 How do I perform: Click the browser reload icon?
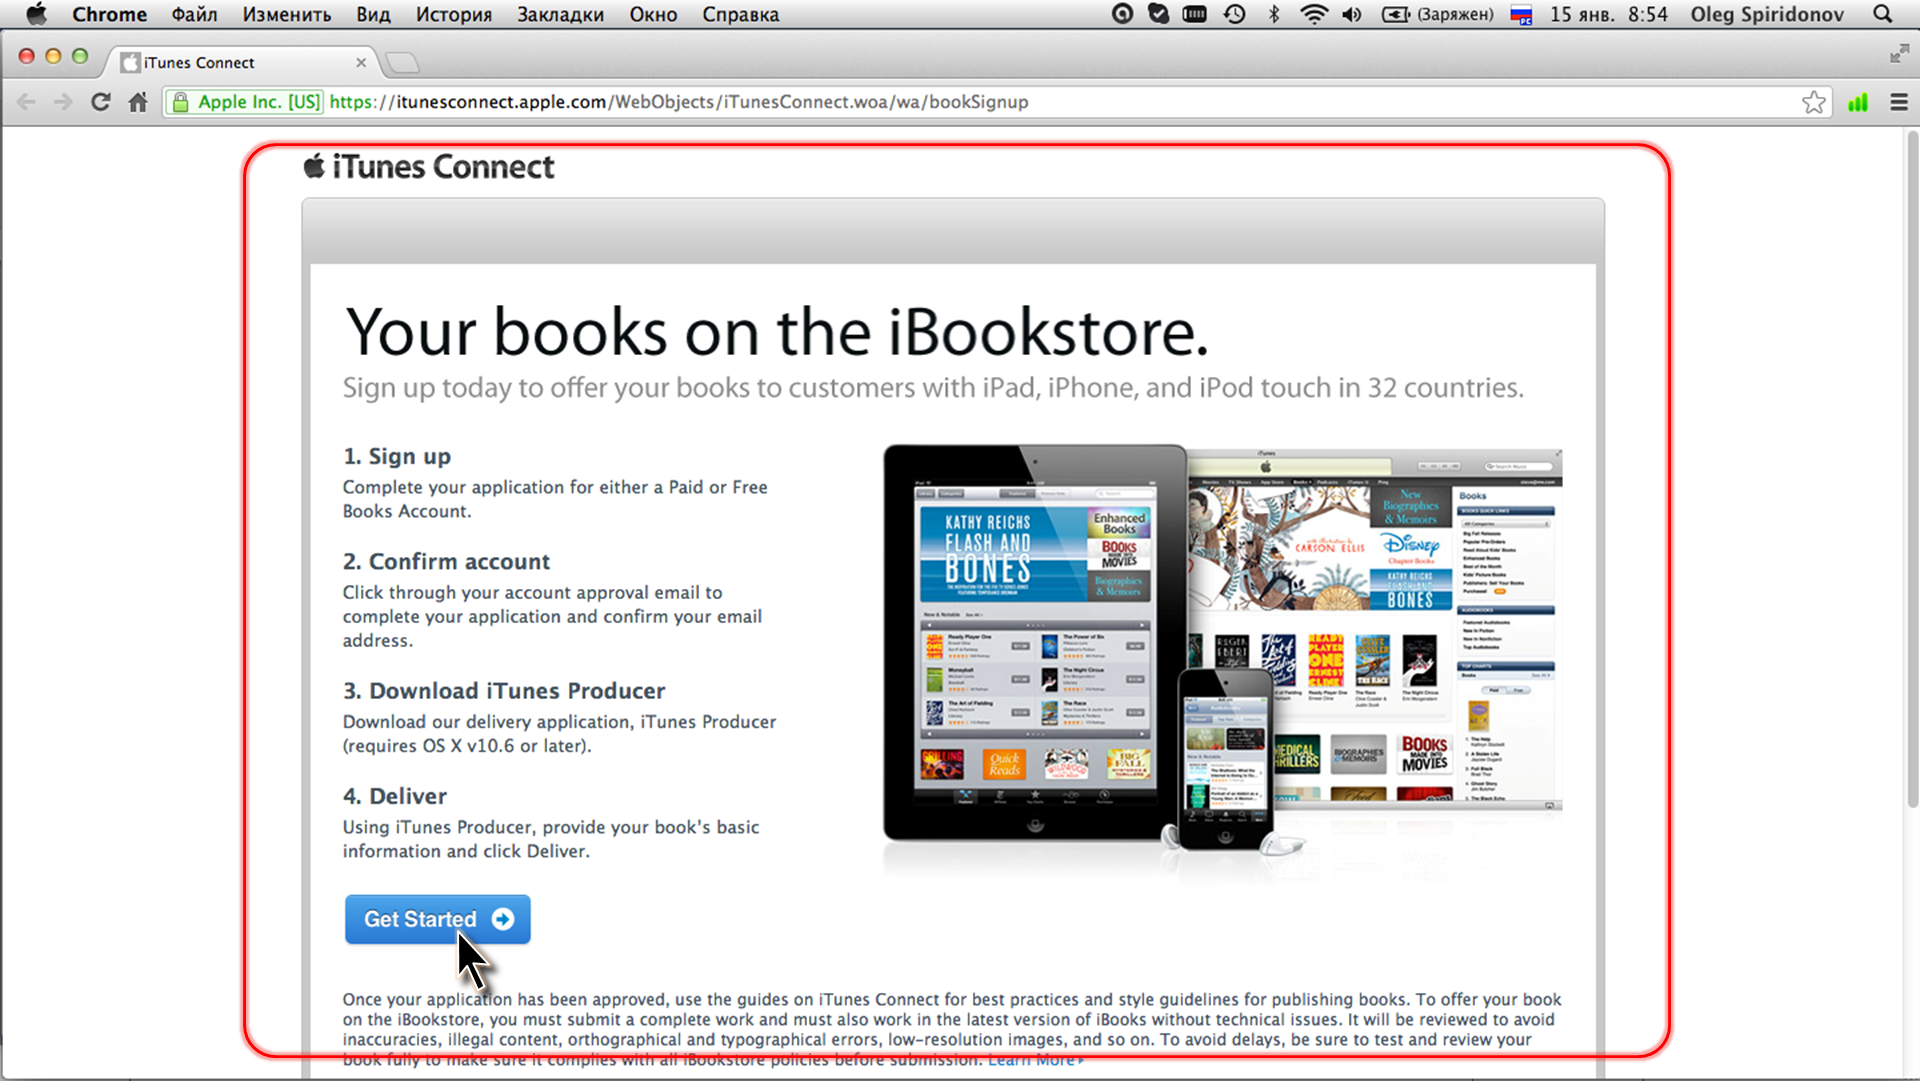coord(100,102)
